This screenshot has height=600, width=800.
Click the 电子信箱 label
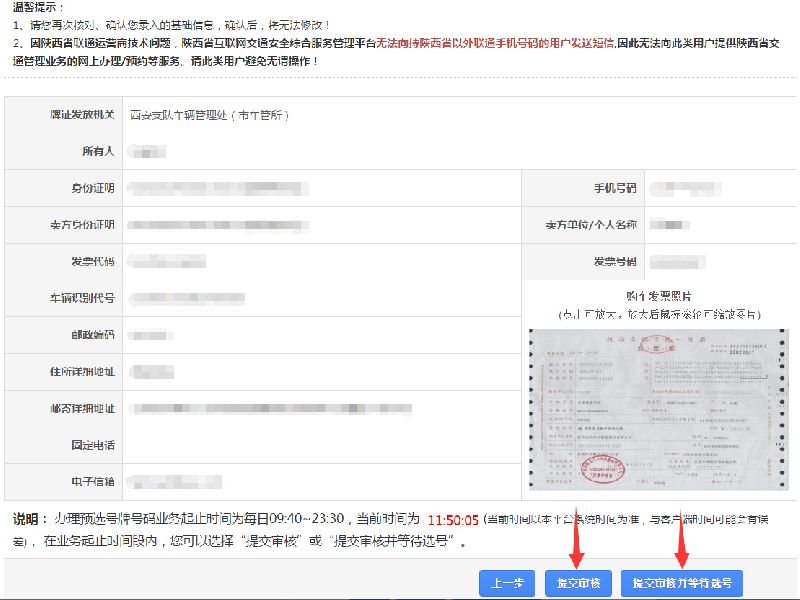click(x=92, y=481)
